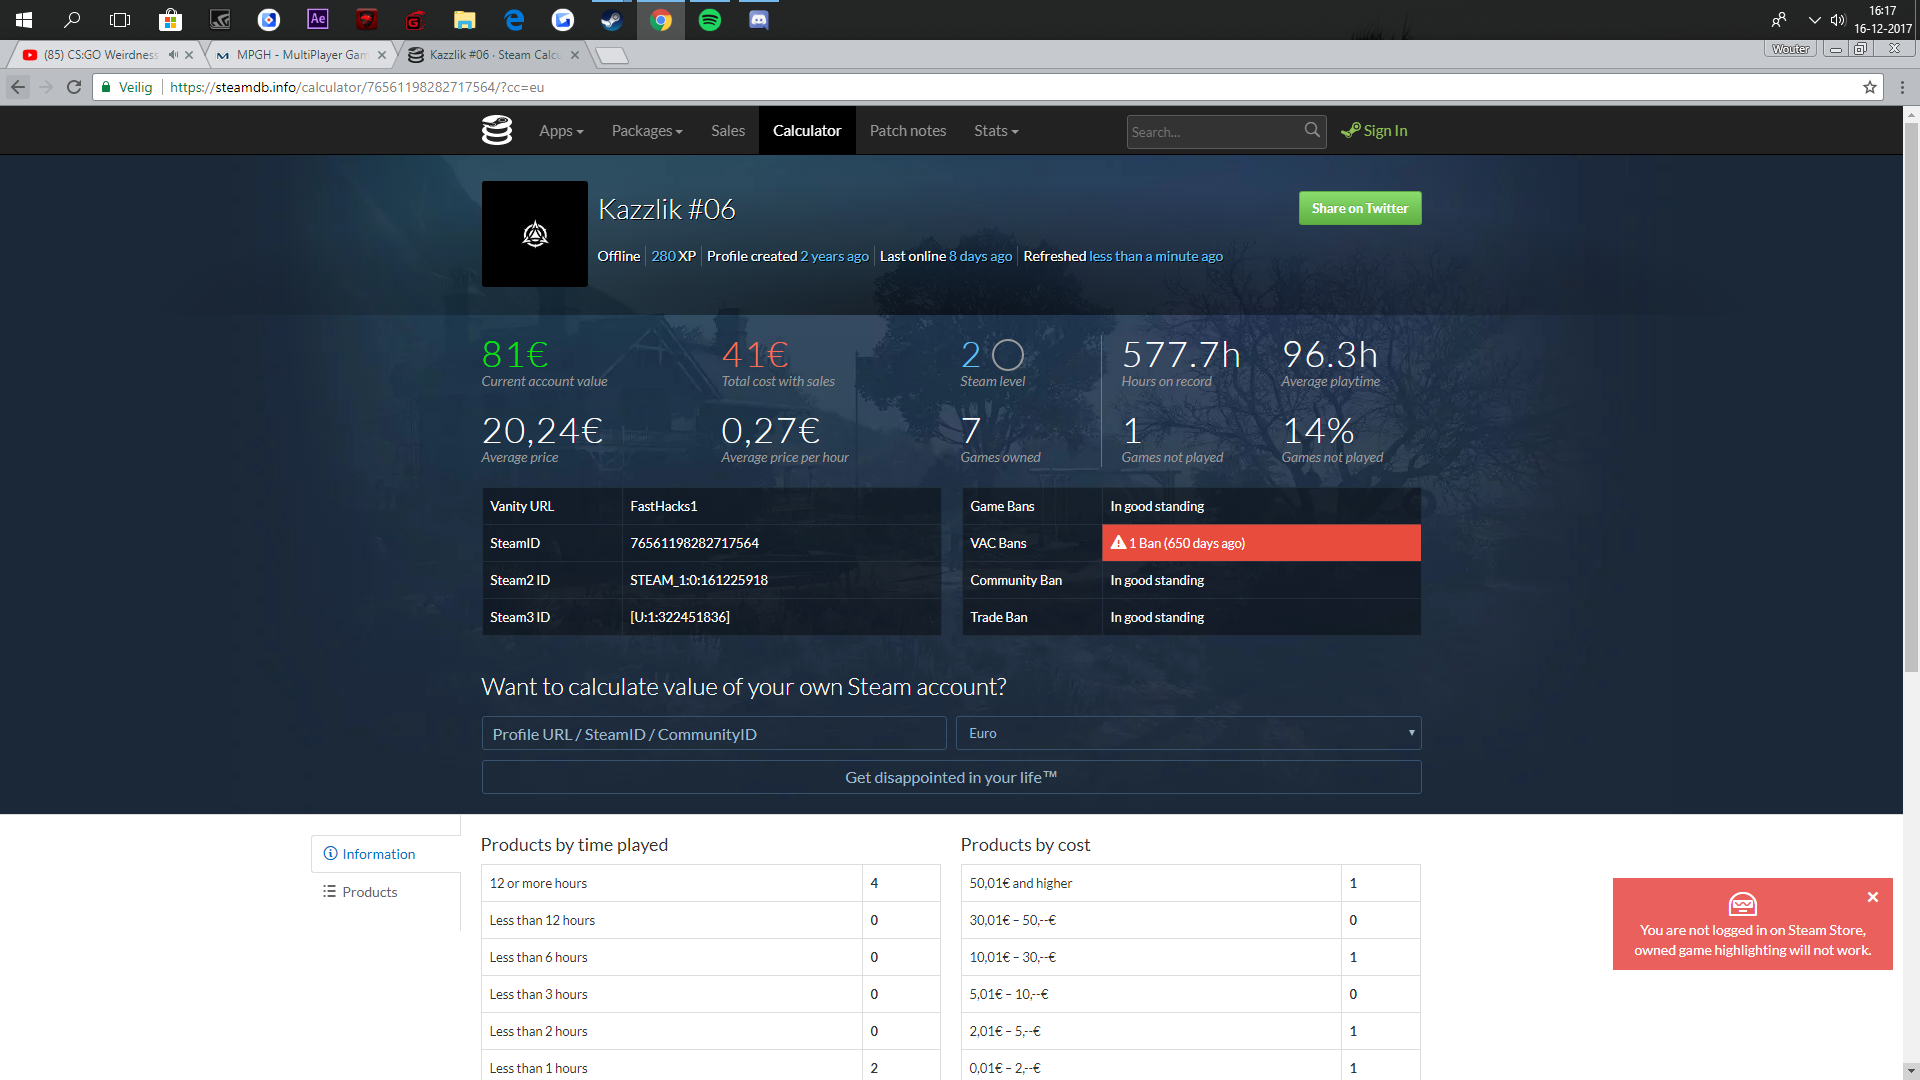1920x1080 pixels.
Task: Open the Apps dropdown menu
Action: pyautogui.click(x=561, y=131)
